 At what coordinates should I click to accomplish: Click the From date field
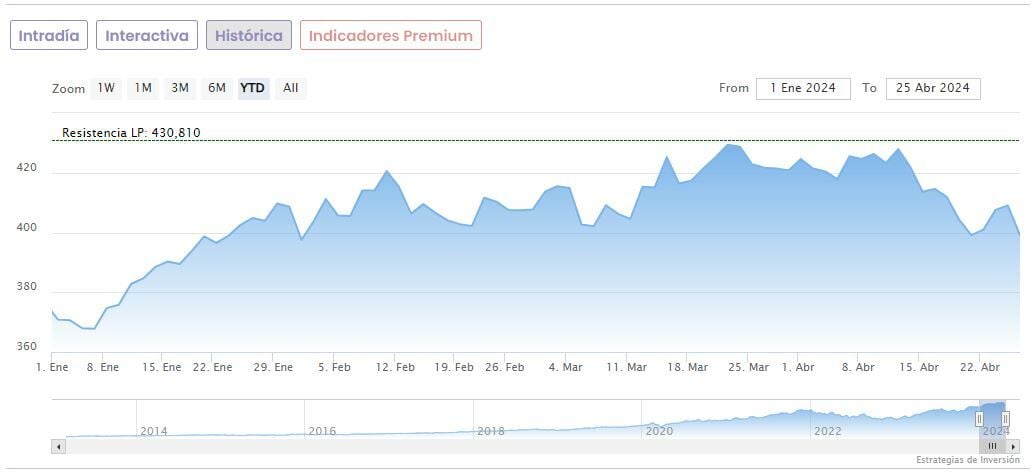click(803, 88)
